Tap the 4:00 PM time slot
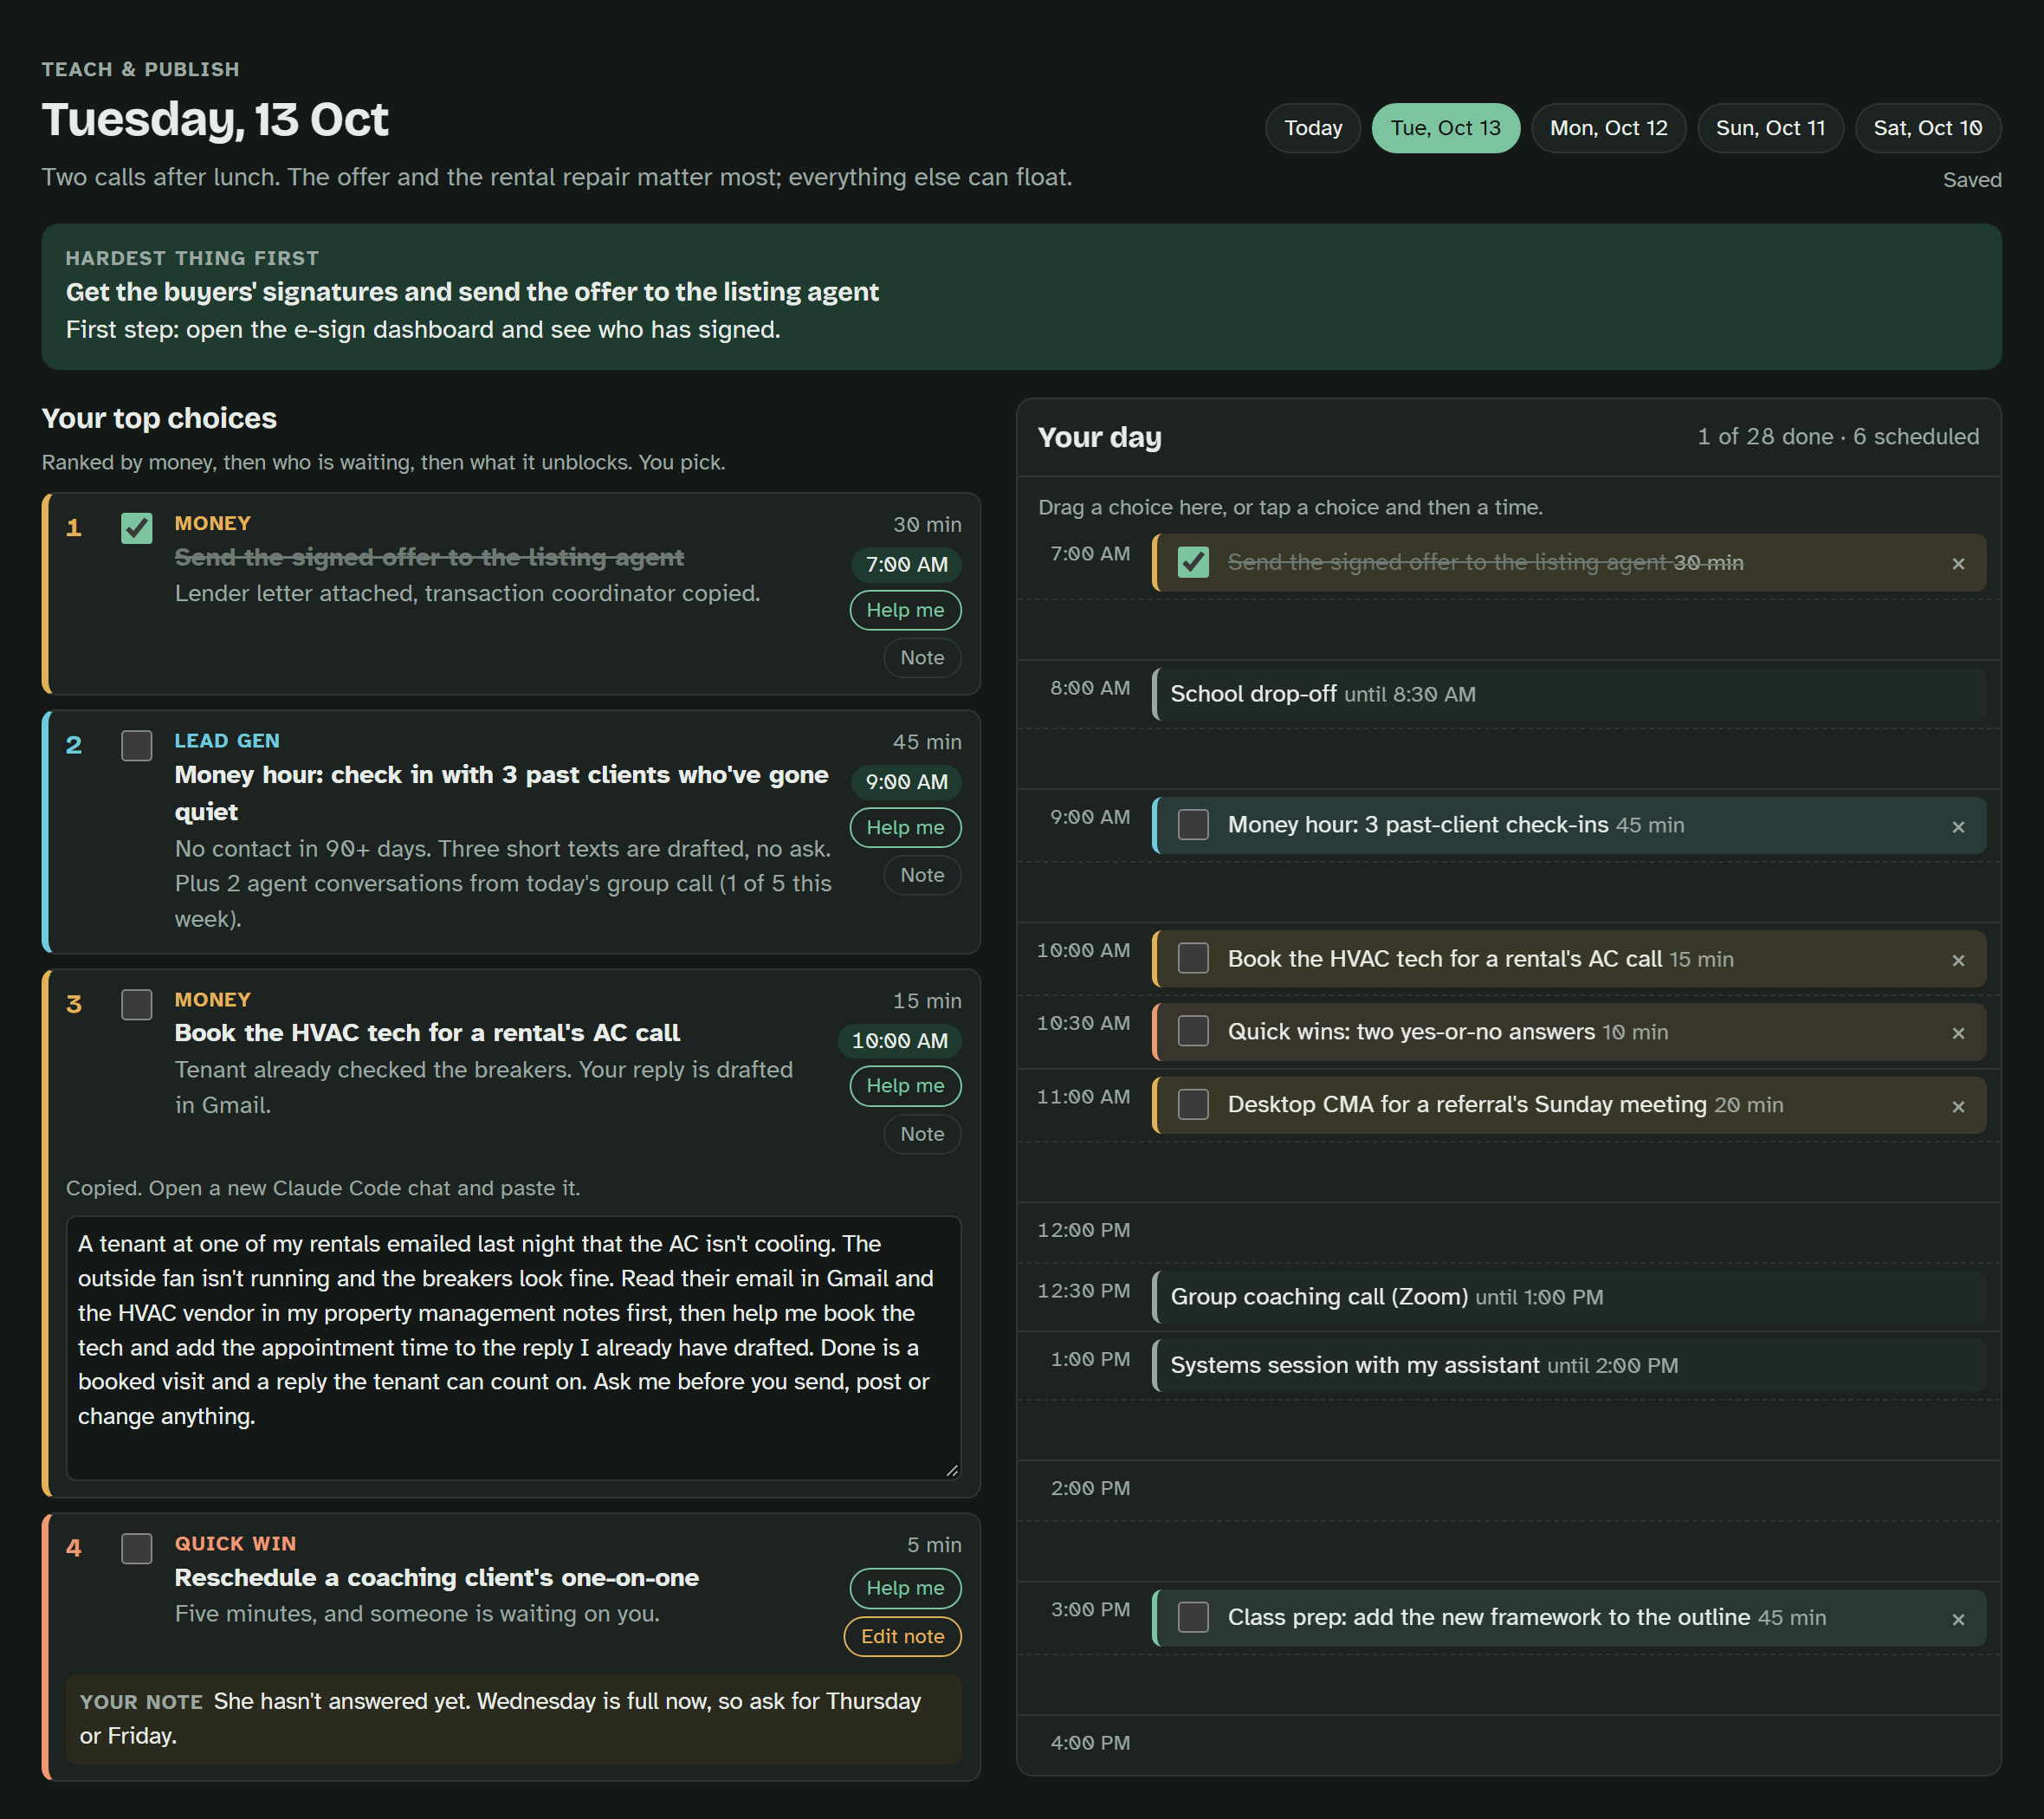 [1508, 1744]
